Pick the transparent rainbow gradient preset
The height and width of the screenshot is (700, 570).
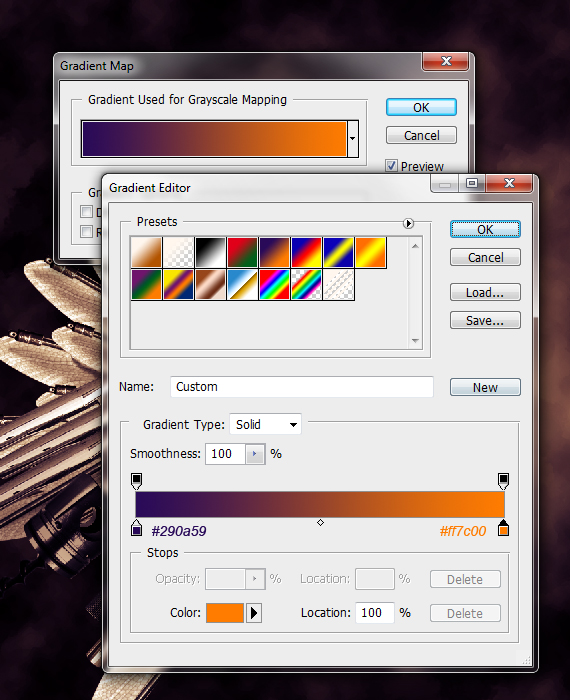[x=306, y=284]
